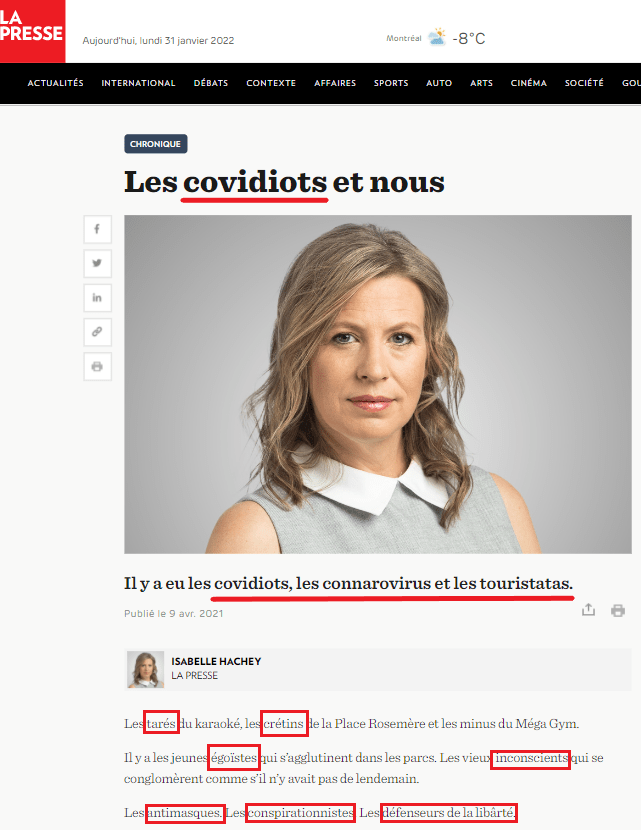Navigate to the Affaires section
This screenshot has width=641, height=830.
click(x=335, y=83)
